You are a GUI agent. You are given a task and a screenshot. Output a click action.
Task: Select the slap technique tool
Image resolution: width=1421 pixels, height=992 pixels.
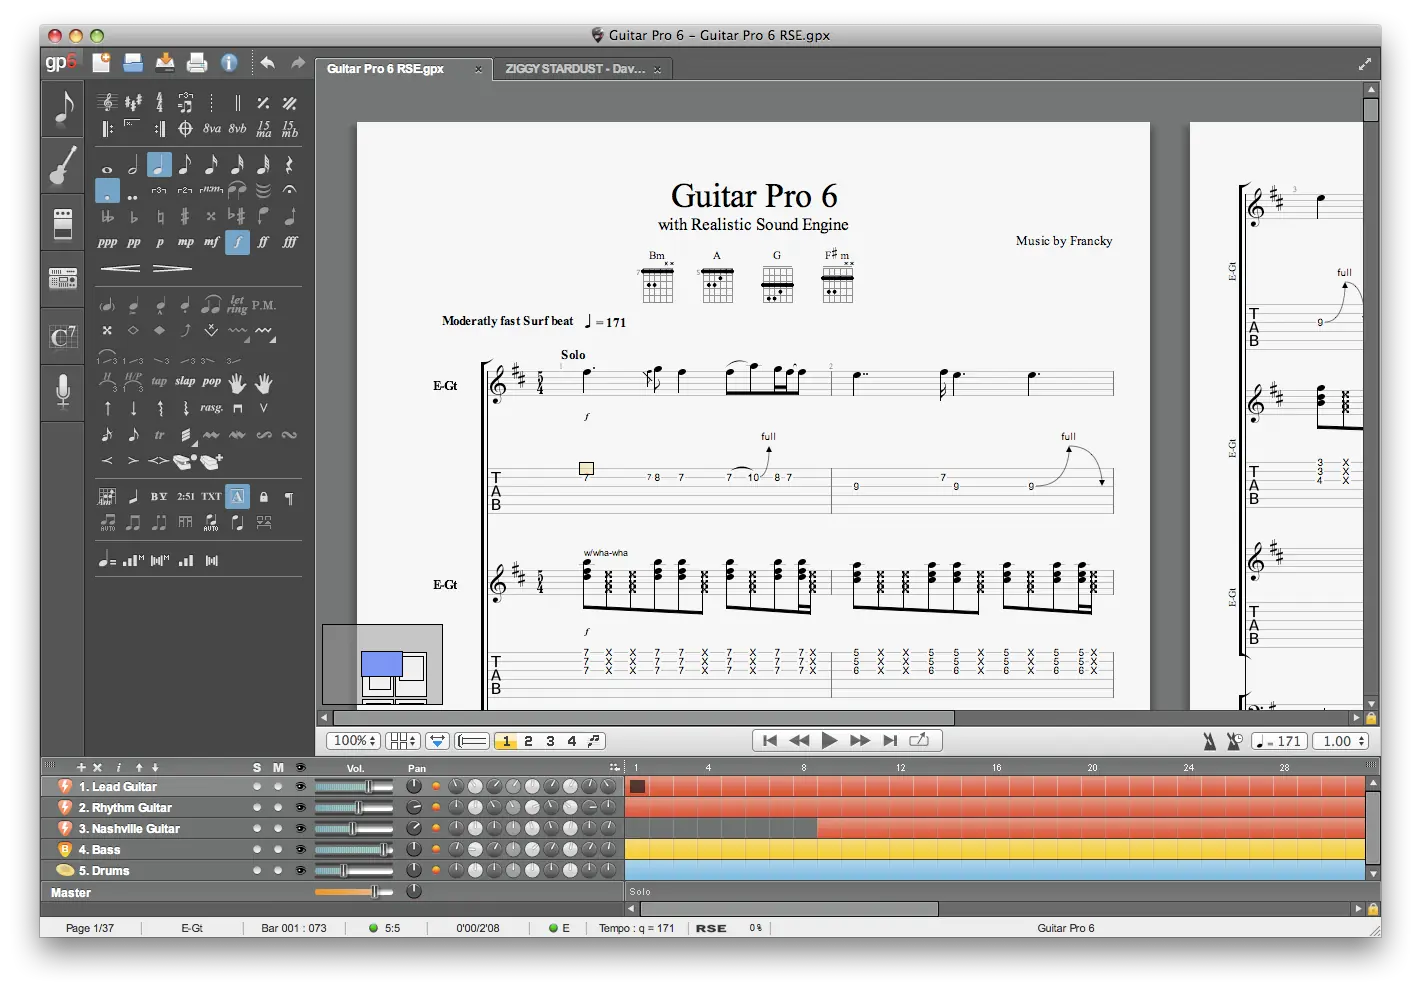[x=185, y=381]
